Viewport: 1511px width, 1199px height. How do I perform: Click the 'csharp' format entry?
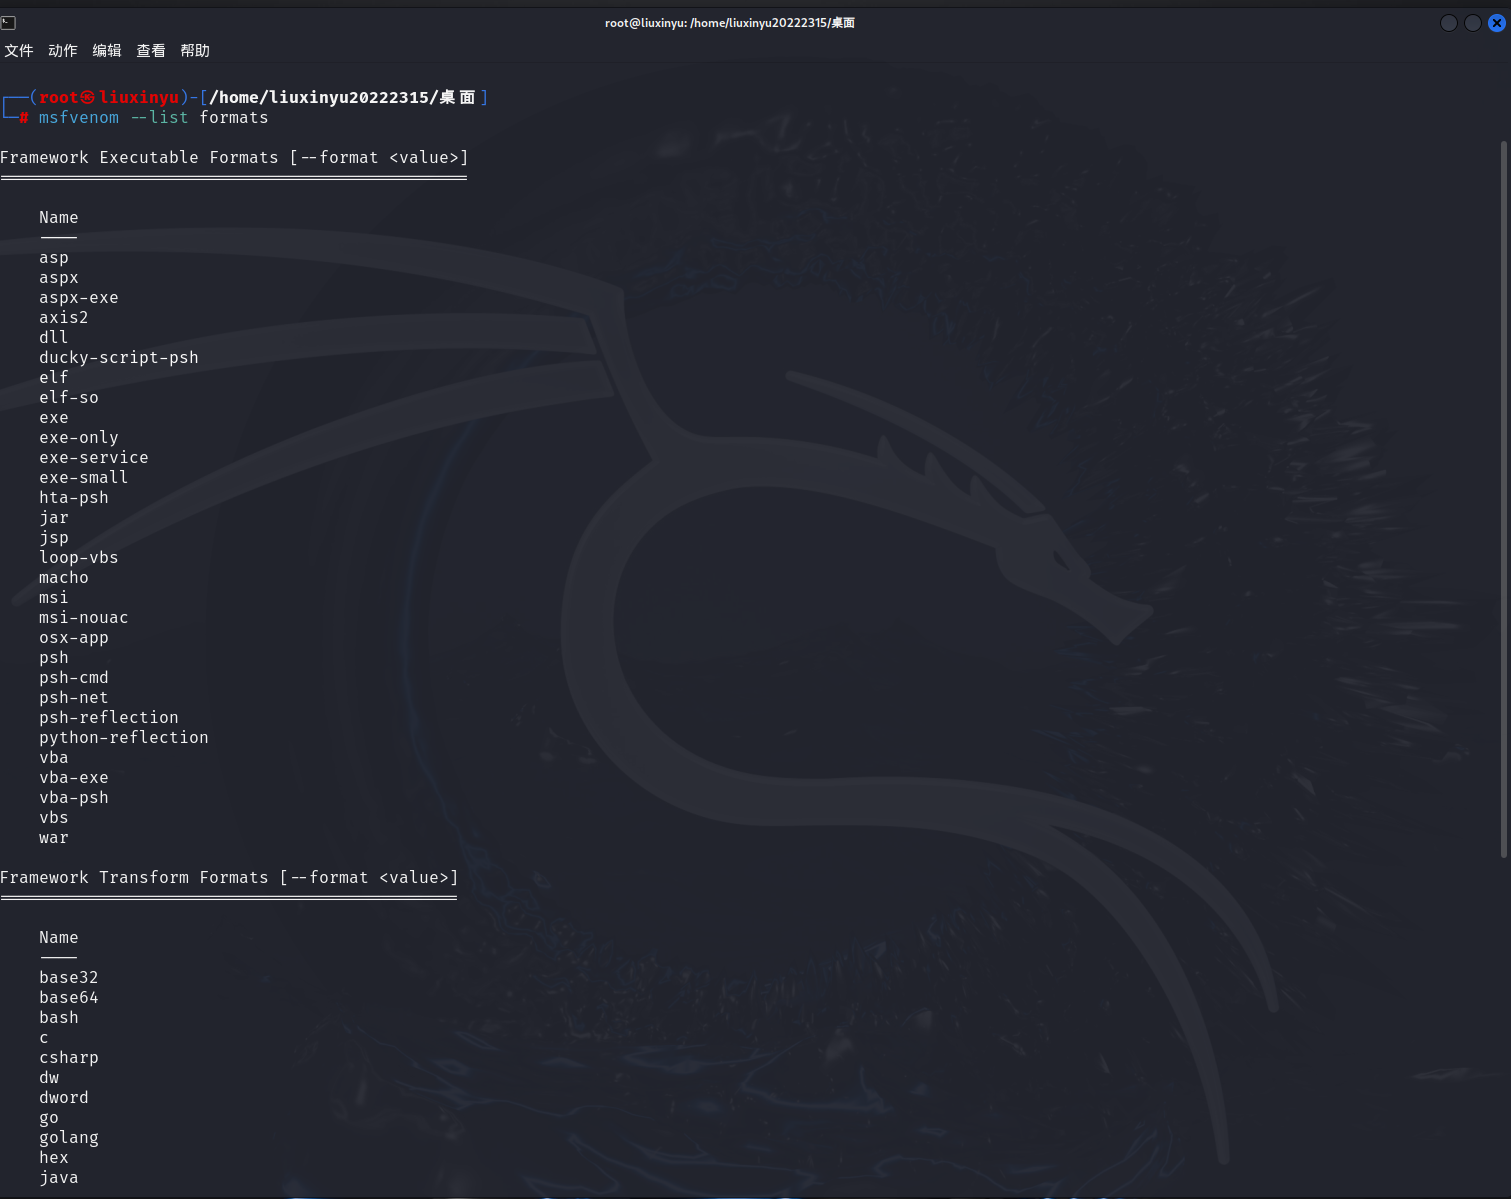(x=69, y=1058)
